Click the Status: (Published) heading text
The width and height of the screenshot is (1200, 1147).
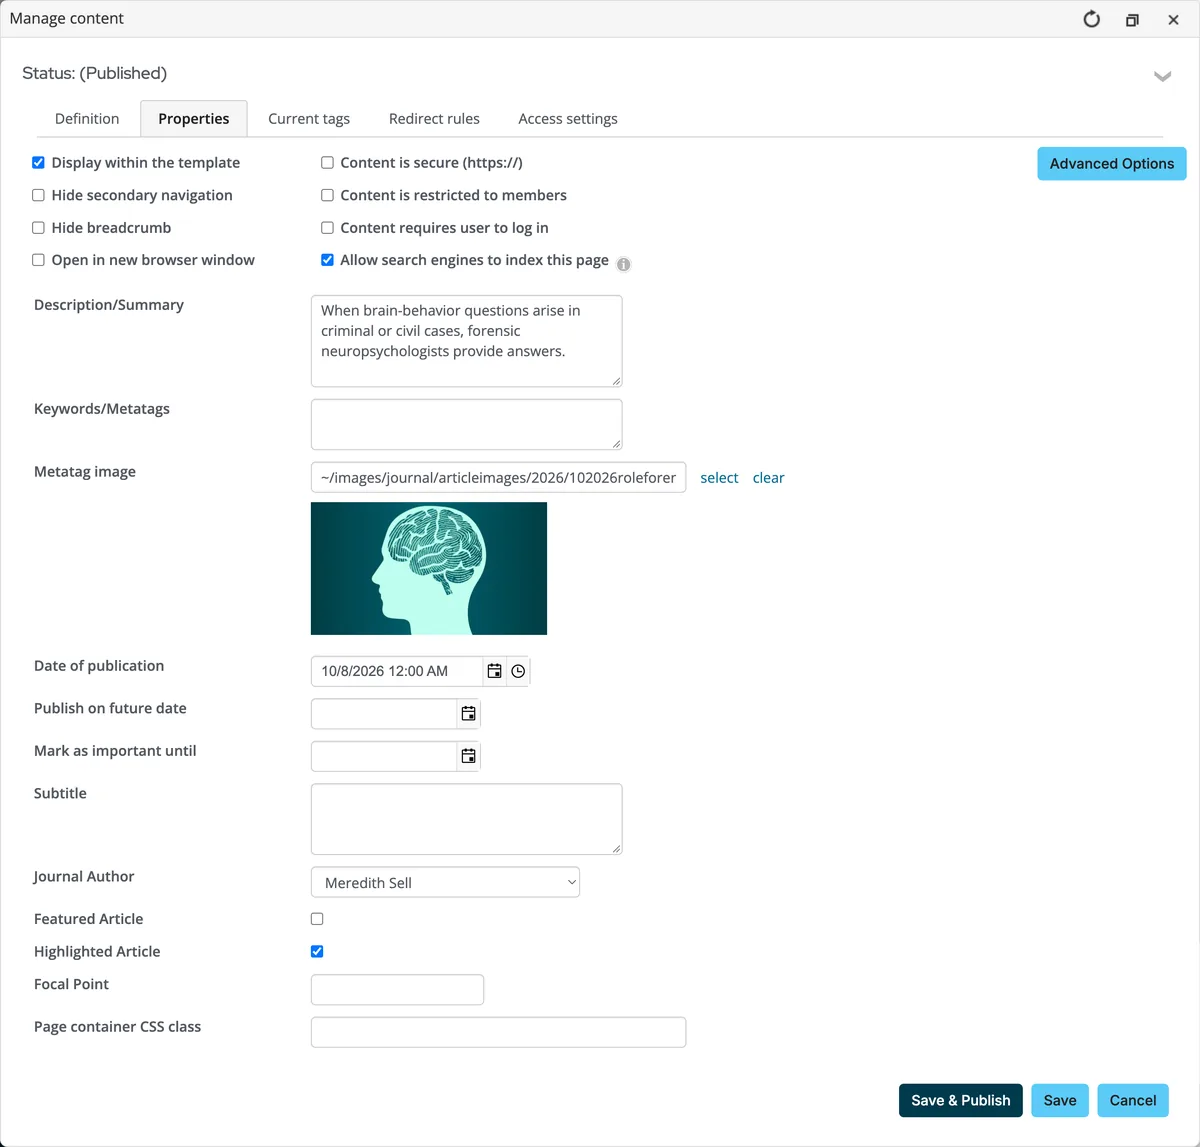pos(95,73)
